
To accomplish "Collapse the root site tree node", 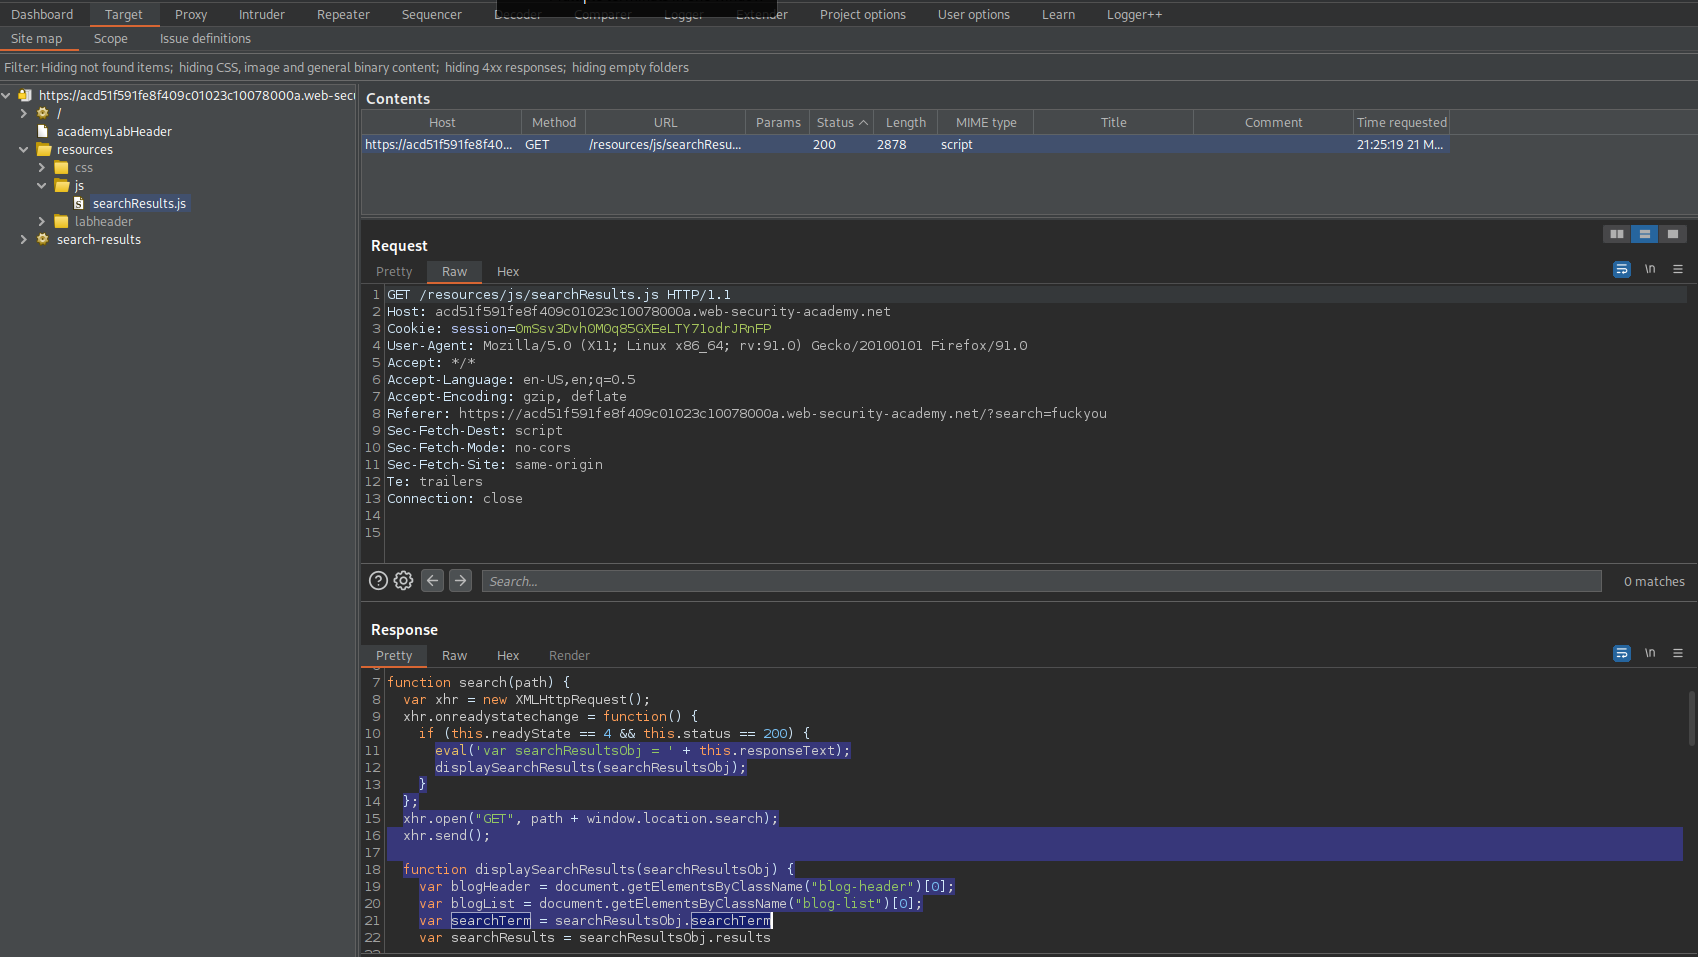I will [x=7, y=96].
